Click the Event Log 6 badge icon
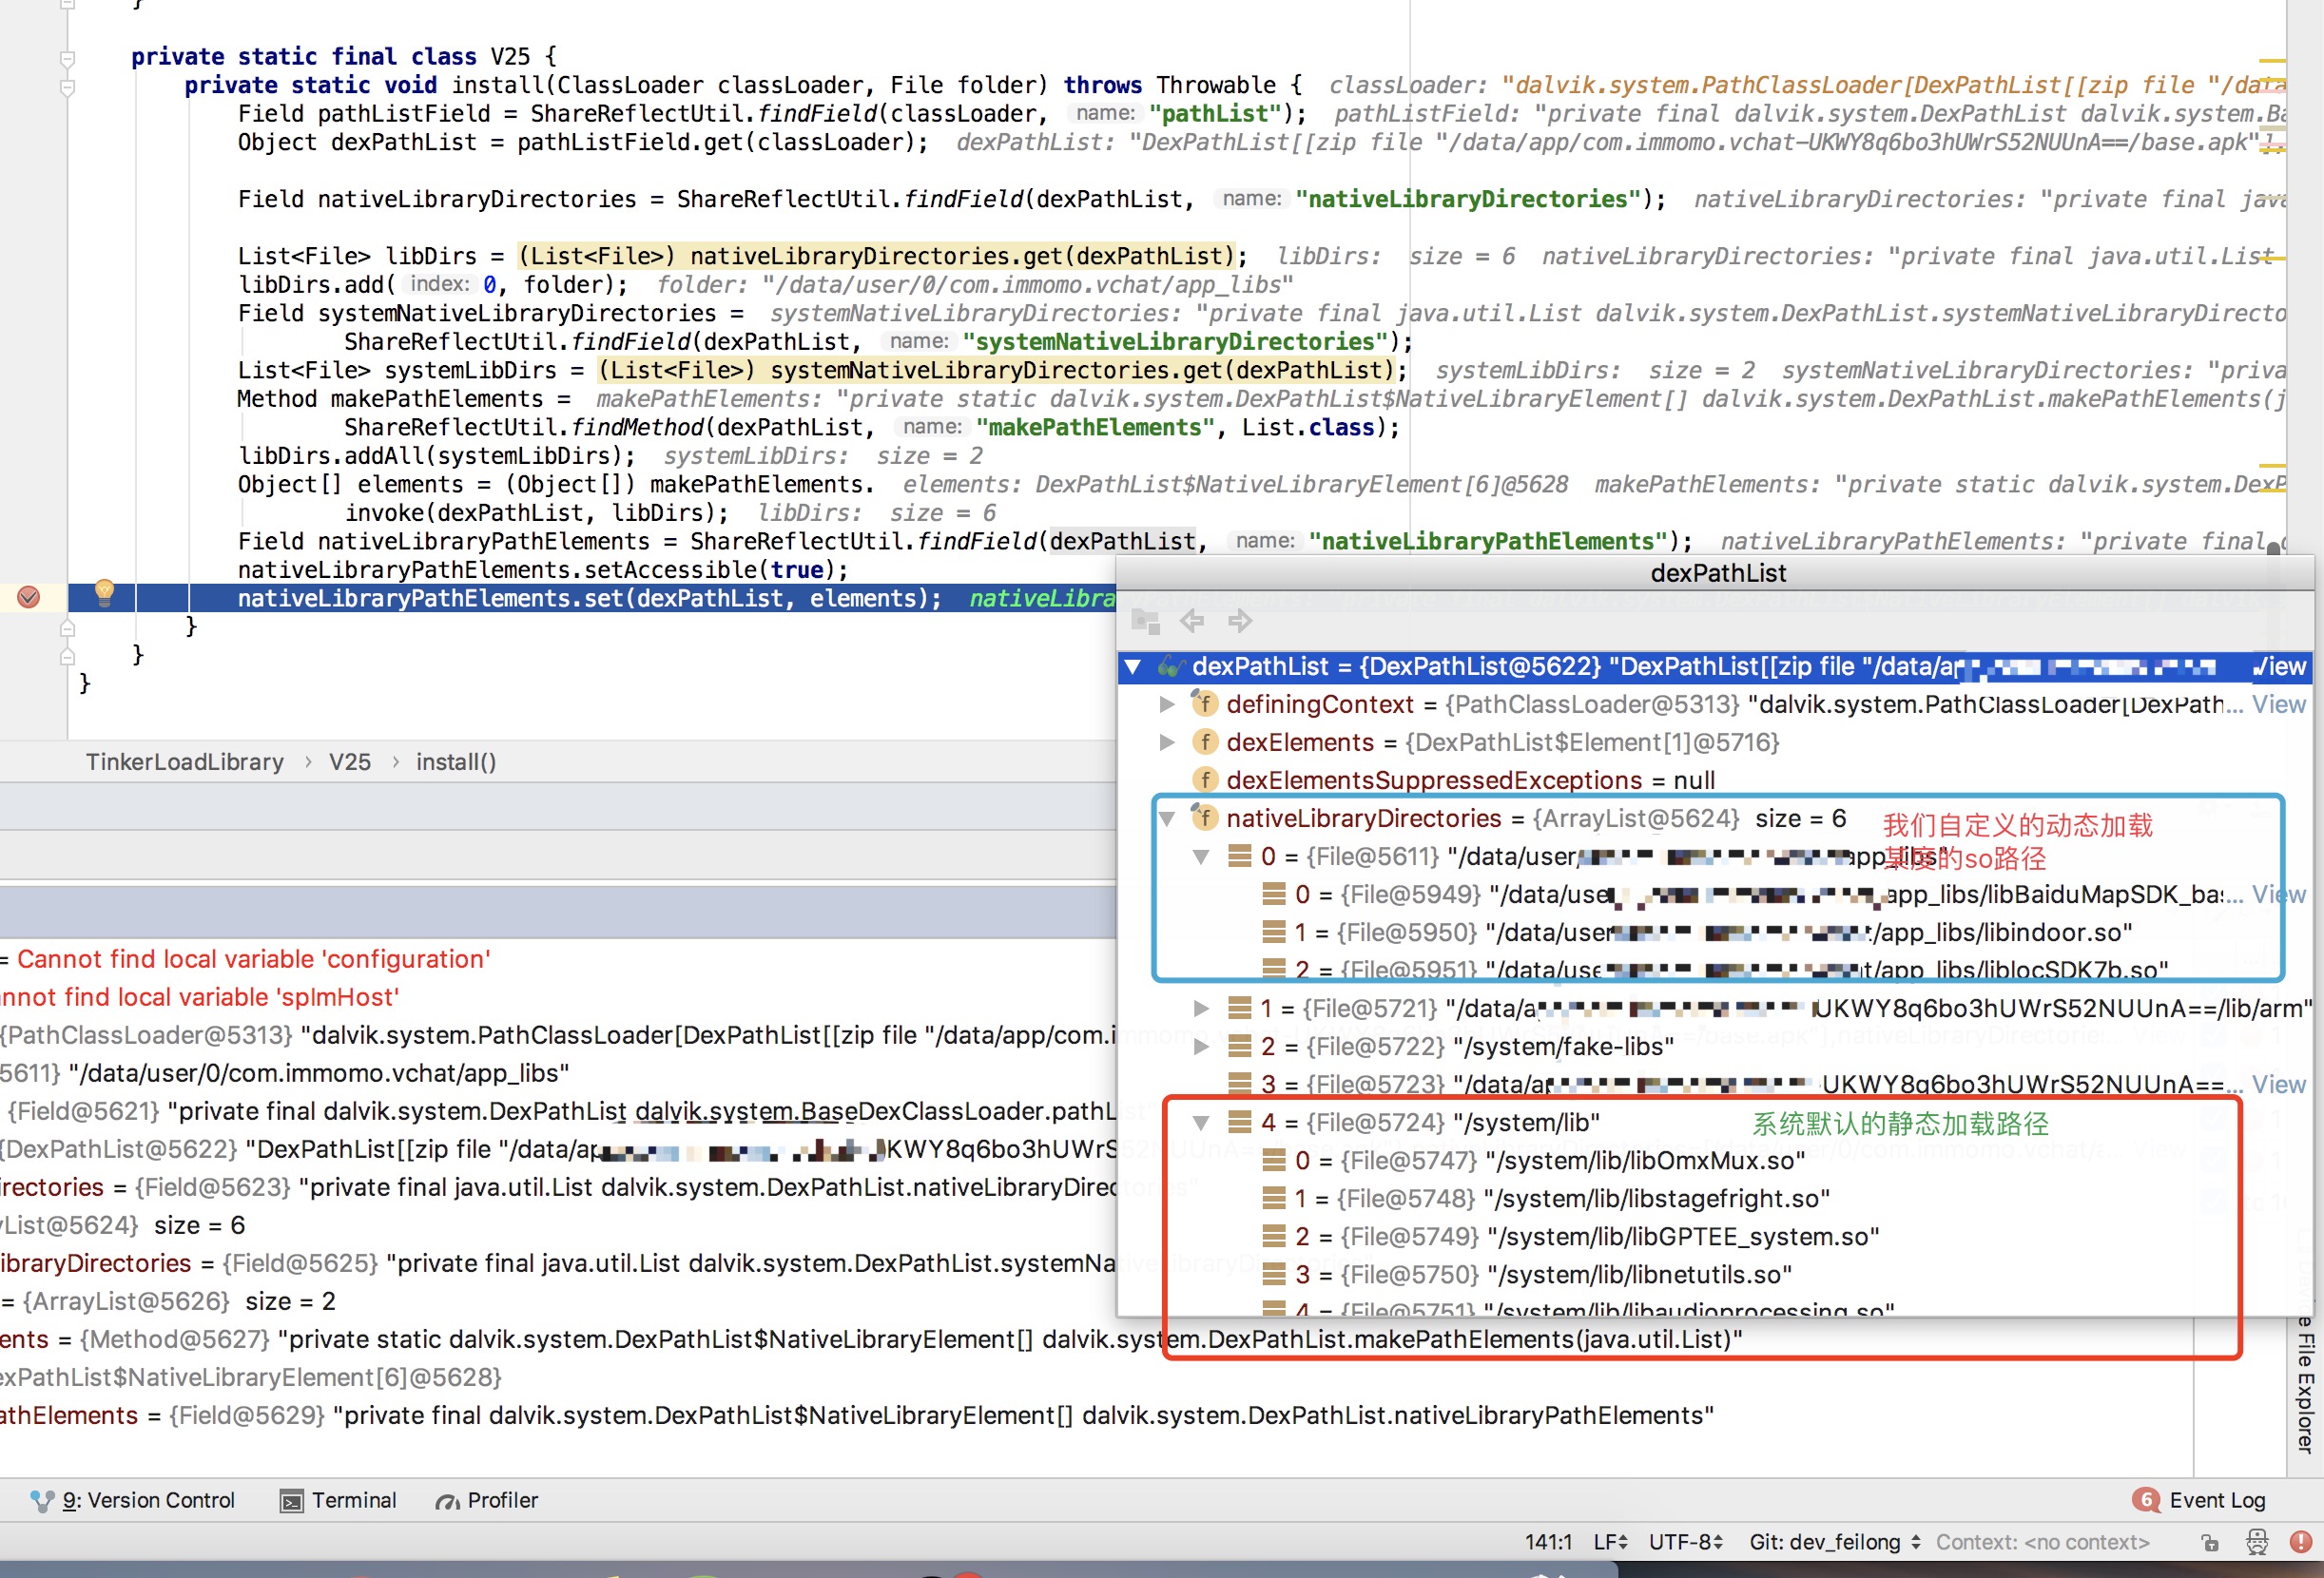Viewport: 2324px width, 1578px height. 2144,1499
